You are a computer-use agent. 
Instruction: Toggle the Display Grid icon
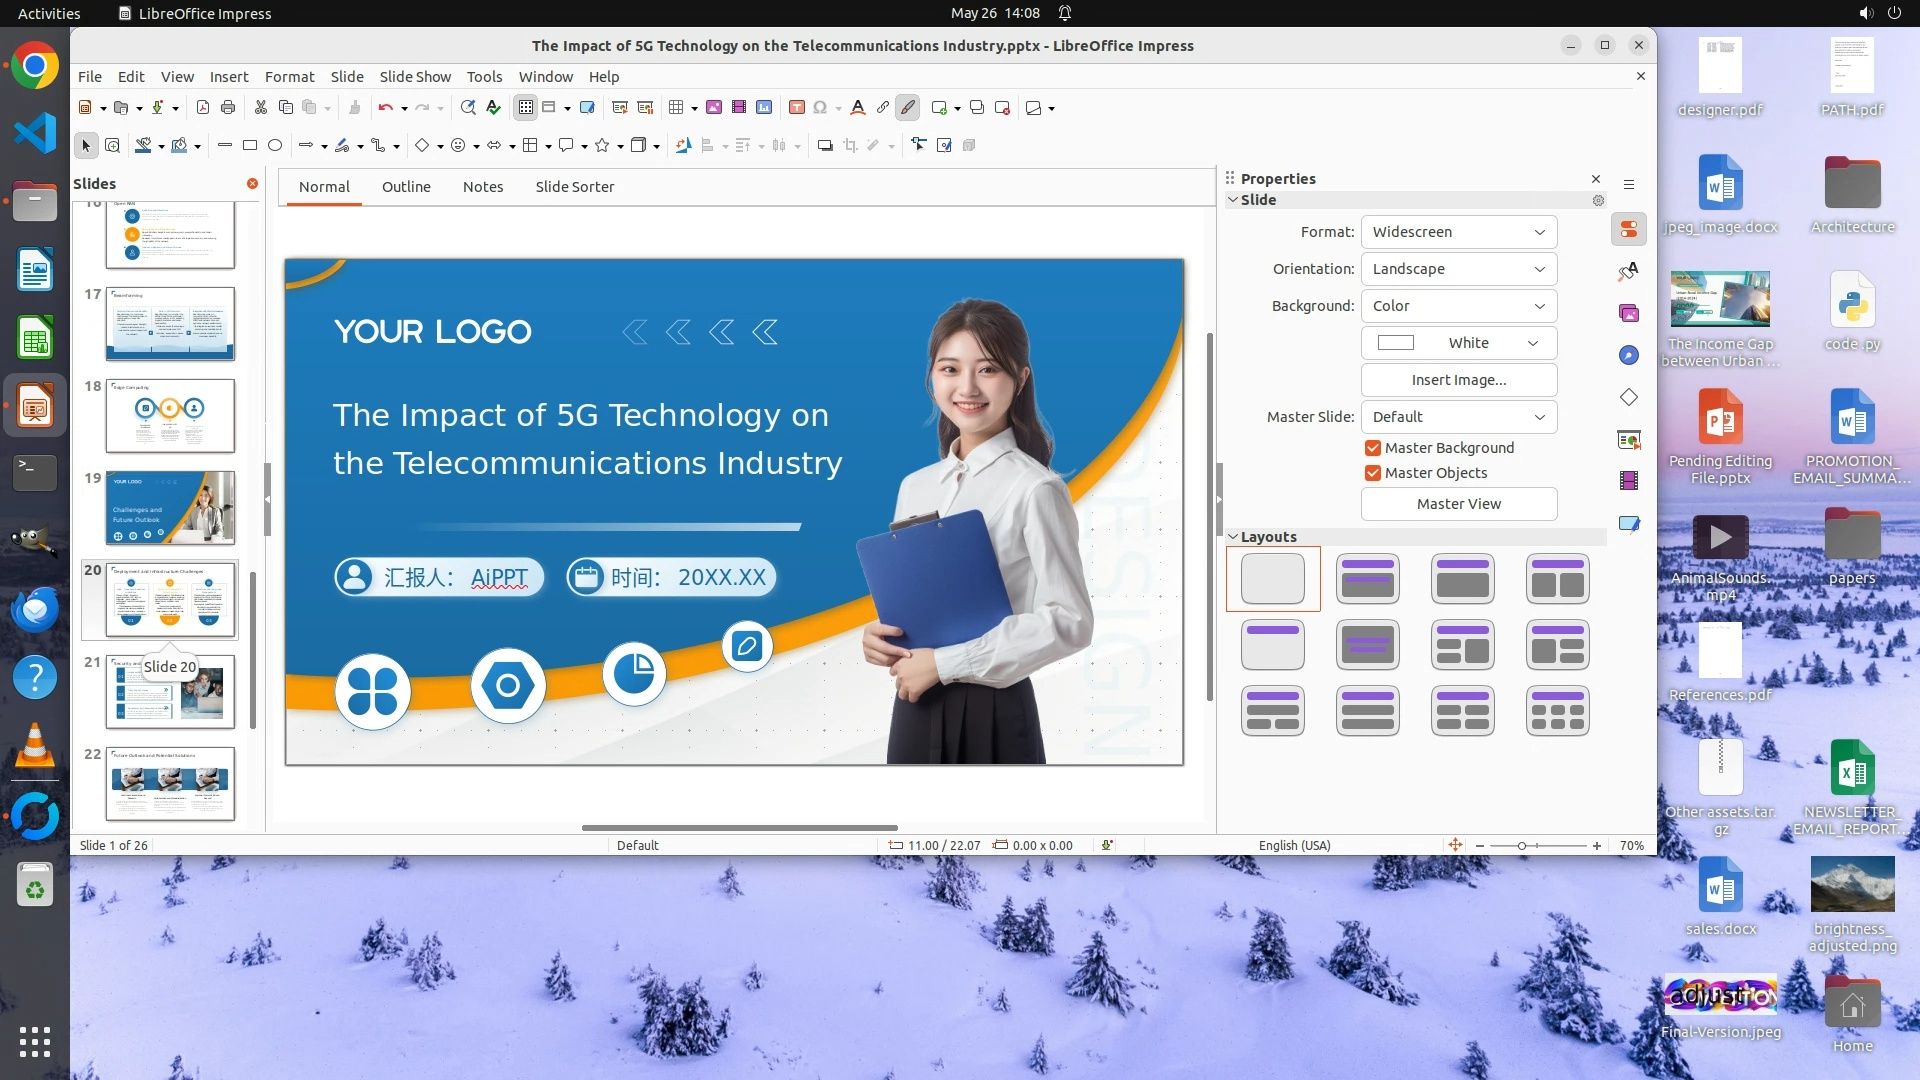pos(526,108)
